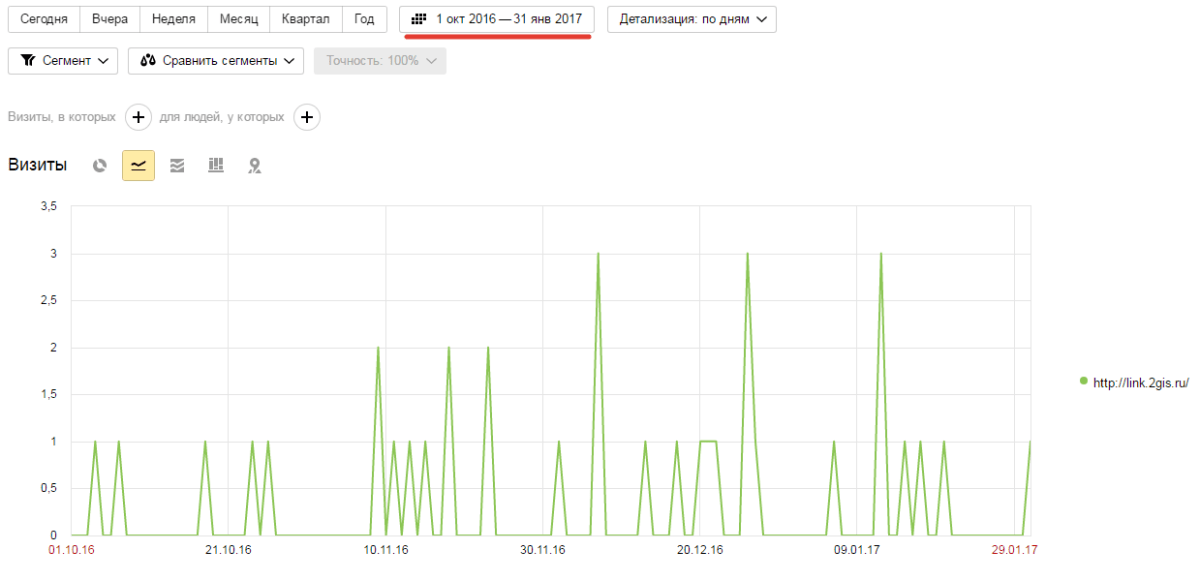
Task: Open the 'Точность: 100%' dropdown
Action: click(x=380, y=60)
